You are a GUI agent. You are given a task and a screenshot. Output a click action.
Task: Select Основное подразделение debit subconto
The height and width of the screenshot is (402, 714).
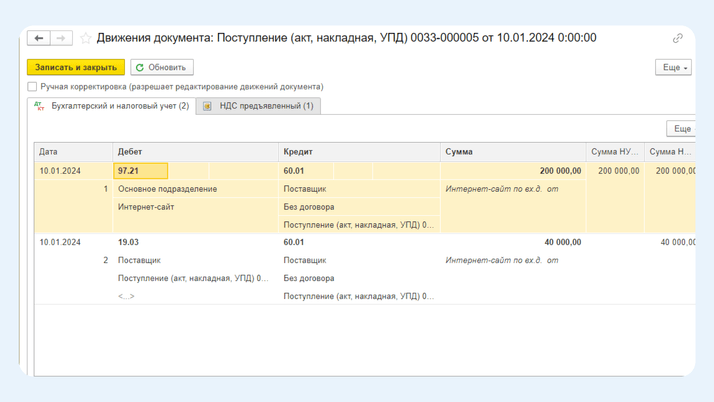click(167, 189)
